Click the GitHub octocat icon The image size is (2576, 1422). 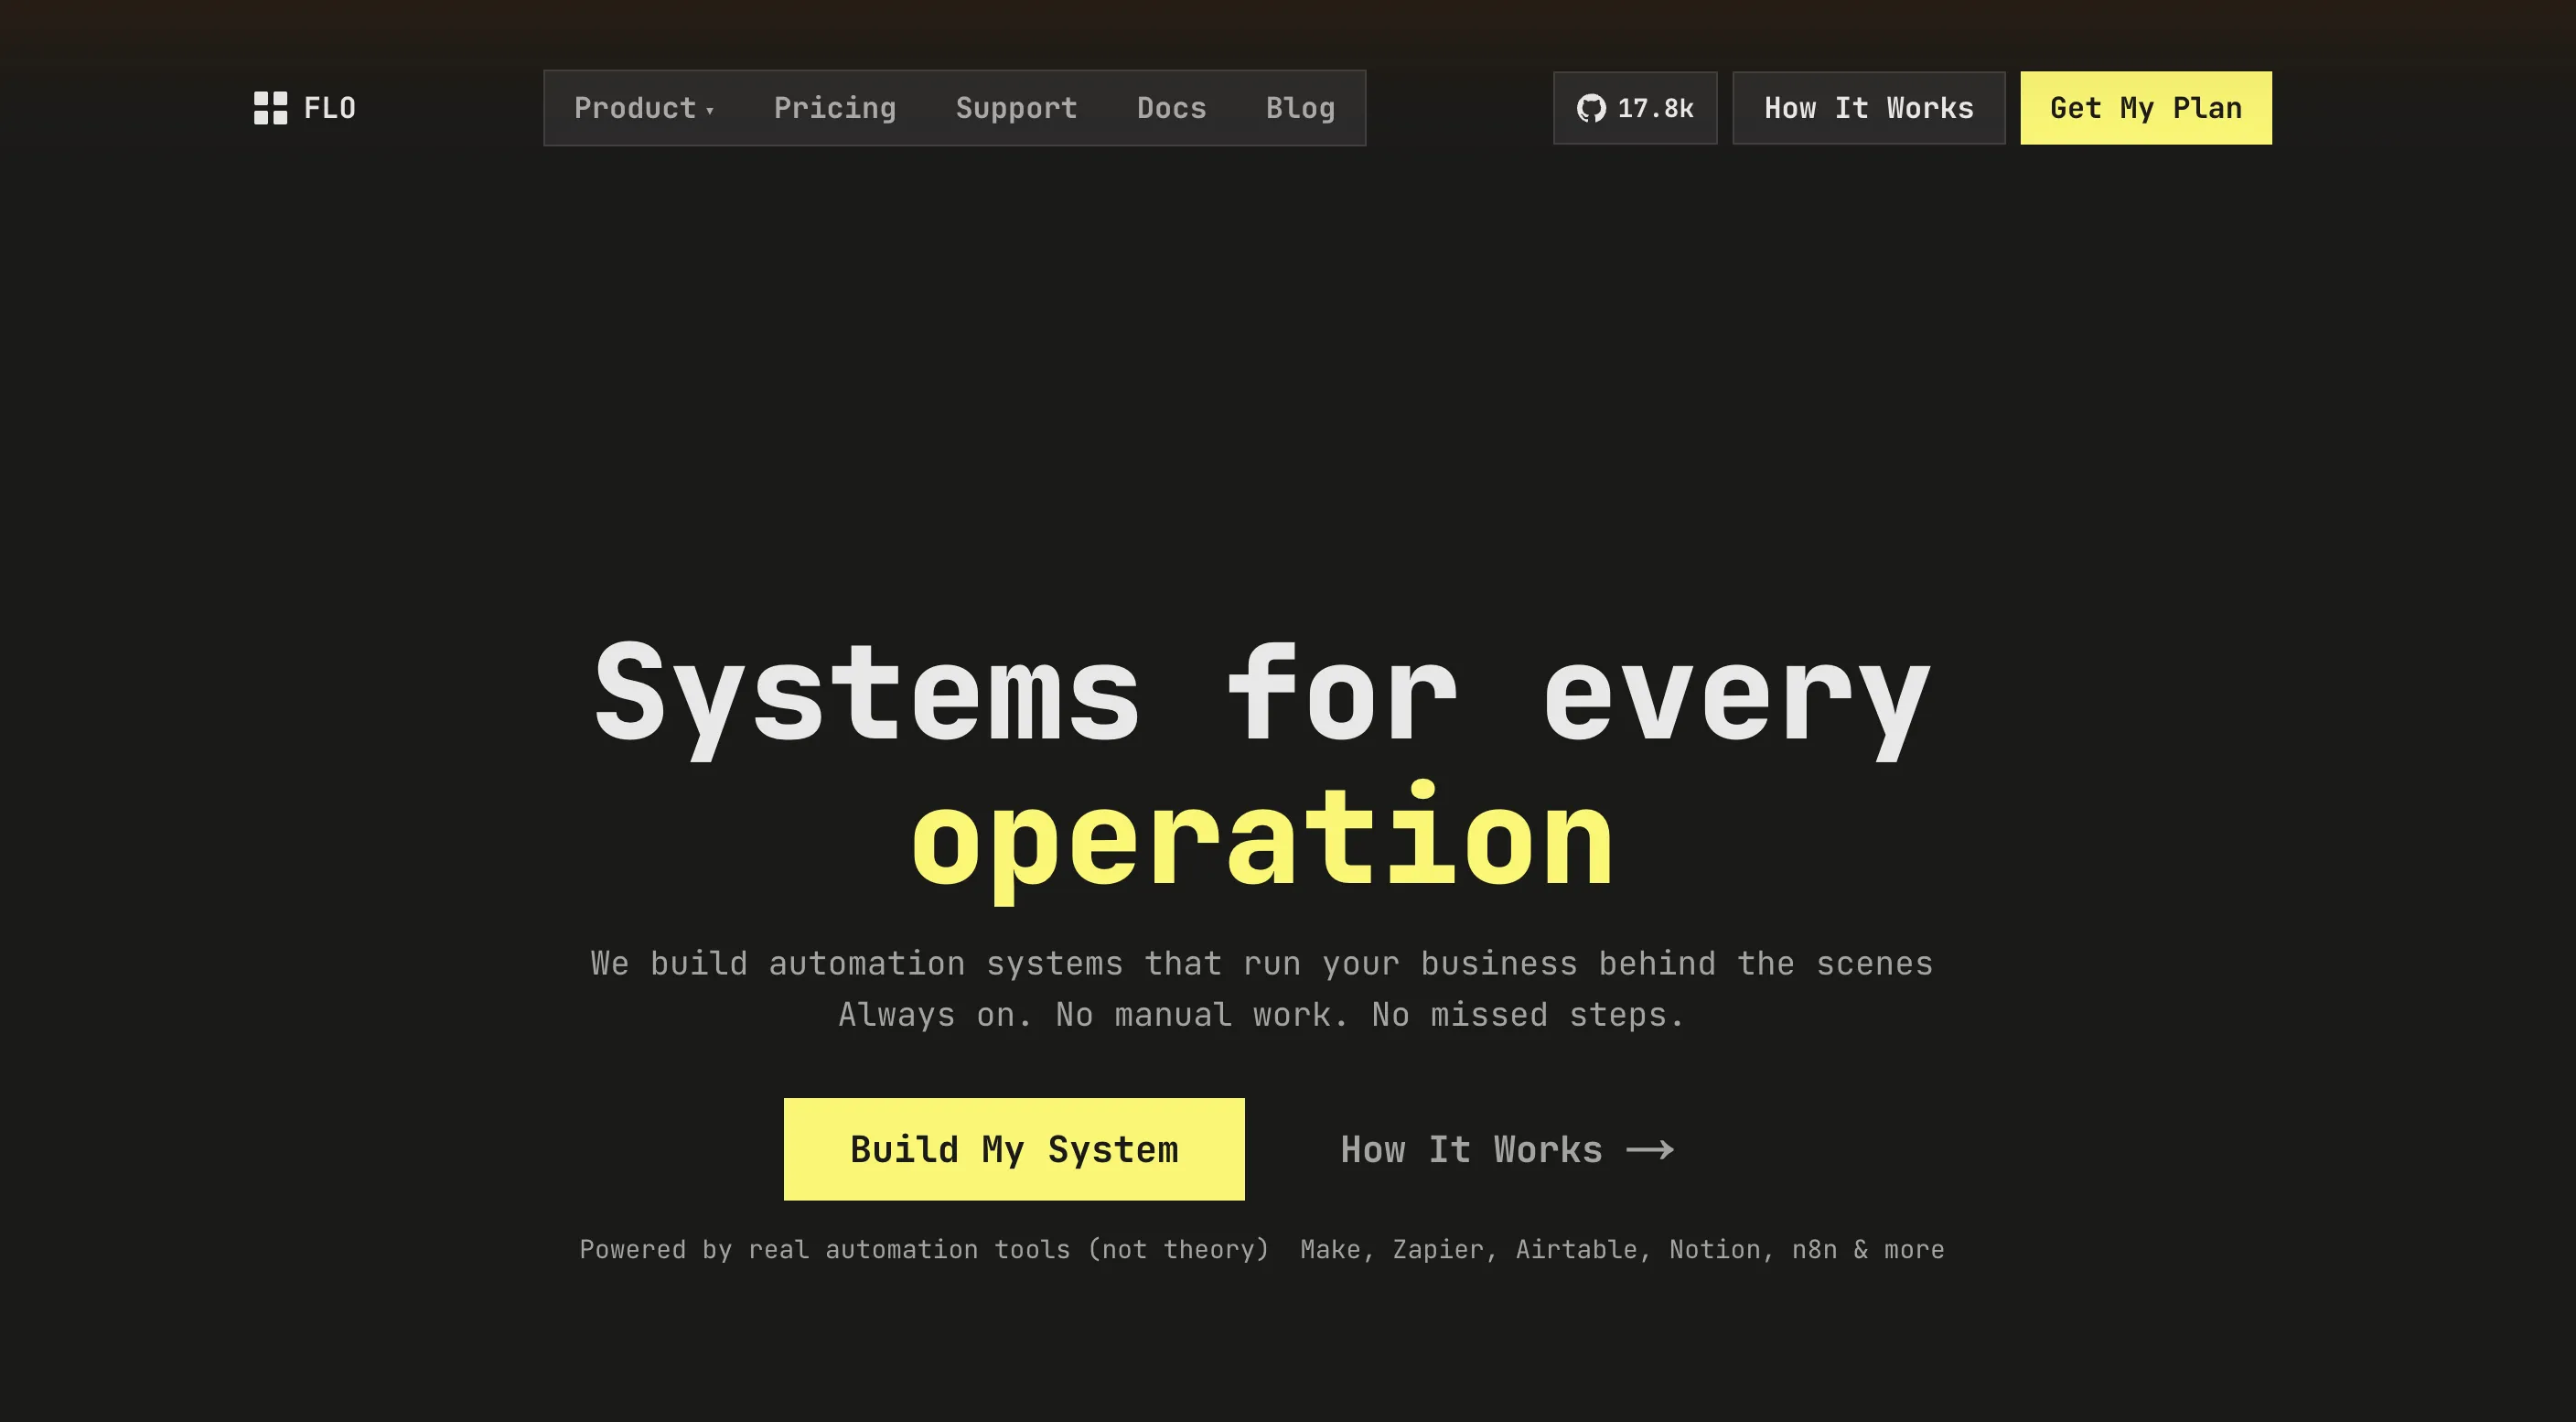pyautogui.click(x=1591, y=108)
